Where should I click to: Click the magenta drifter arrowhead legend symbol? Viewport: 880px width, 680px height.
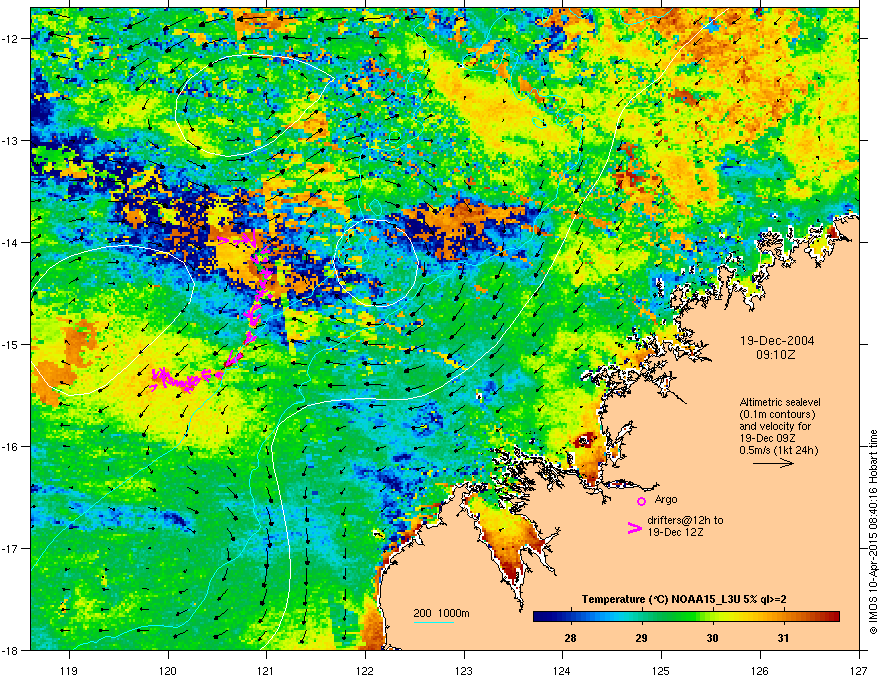[634, 527]
